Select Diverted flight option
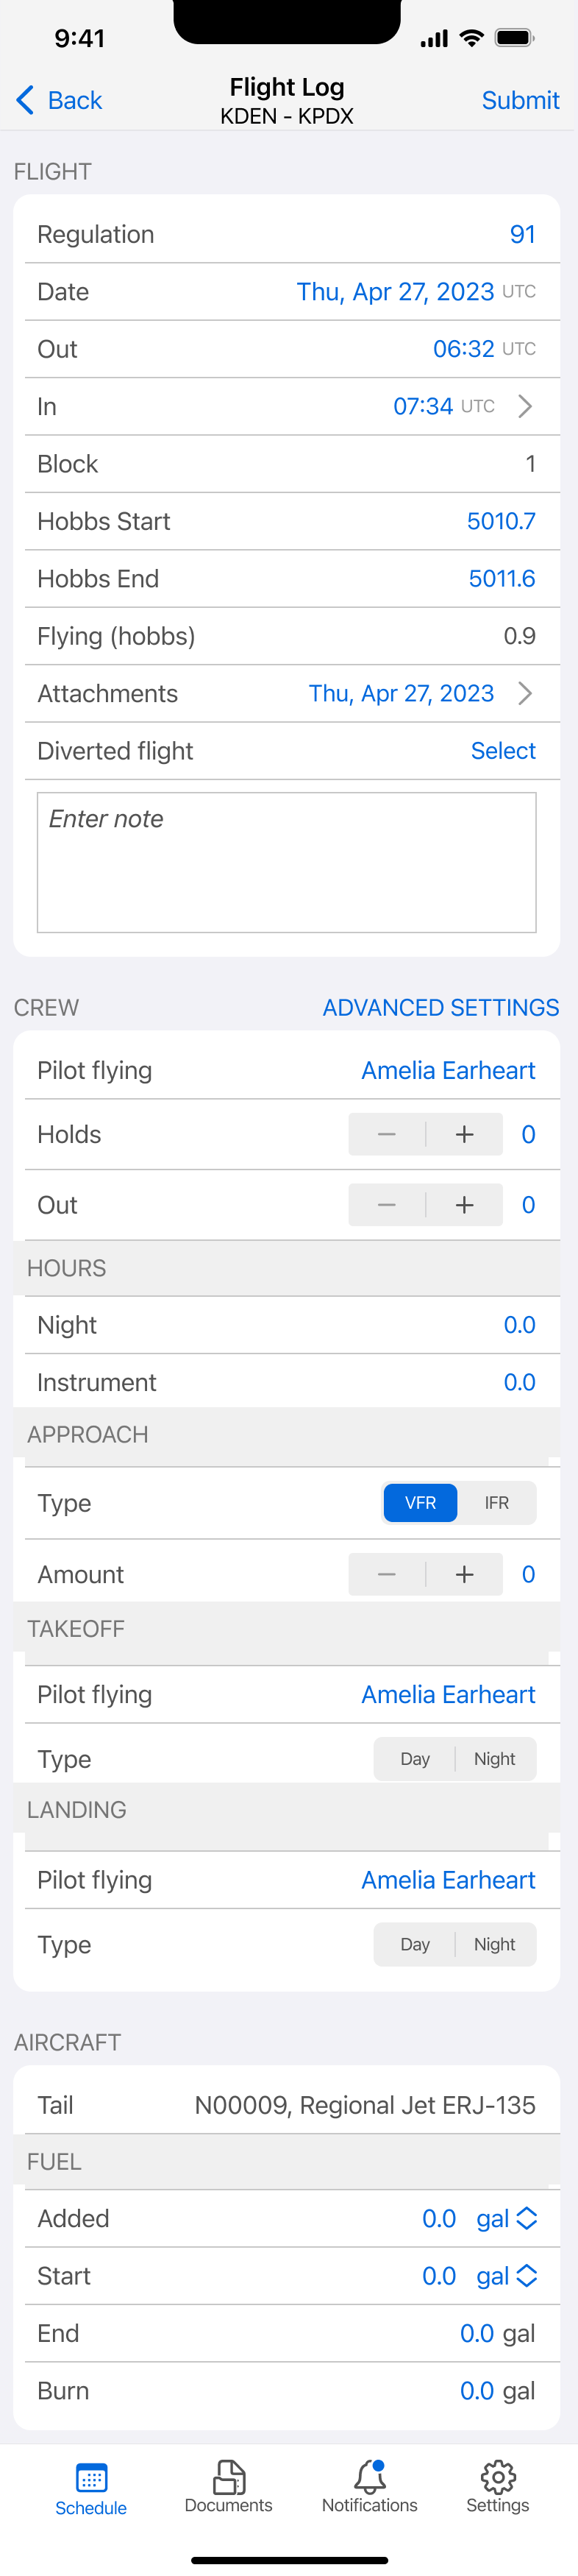This screenshot has width=578, height=2576. (x=503, y=751)
